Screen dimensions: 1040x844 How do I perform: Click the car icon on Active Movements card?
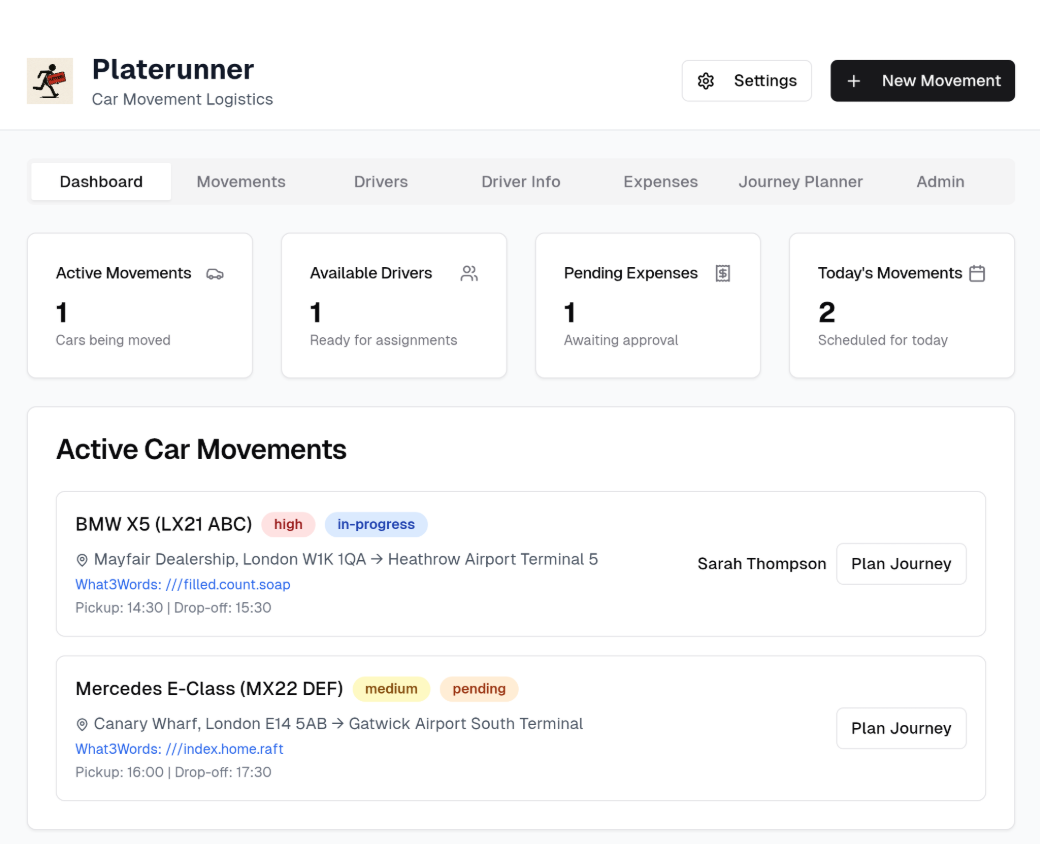click(x=215, y=274)
